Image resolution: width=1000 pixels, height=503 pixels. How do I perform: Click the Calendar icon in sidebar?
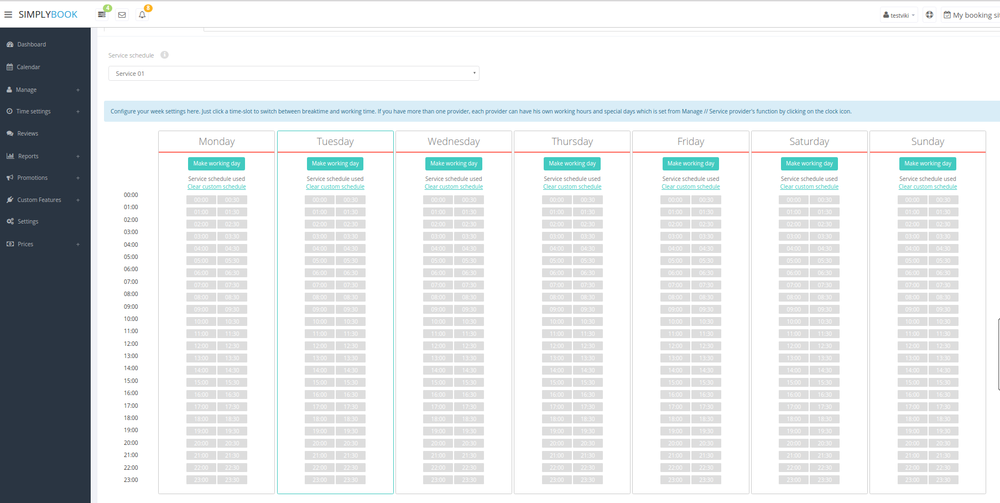point(10,67)
